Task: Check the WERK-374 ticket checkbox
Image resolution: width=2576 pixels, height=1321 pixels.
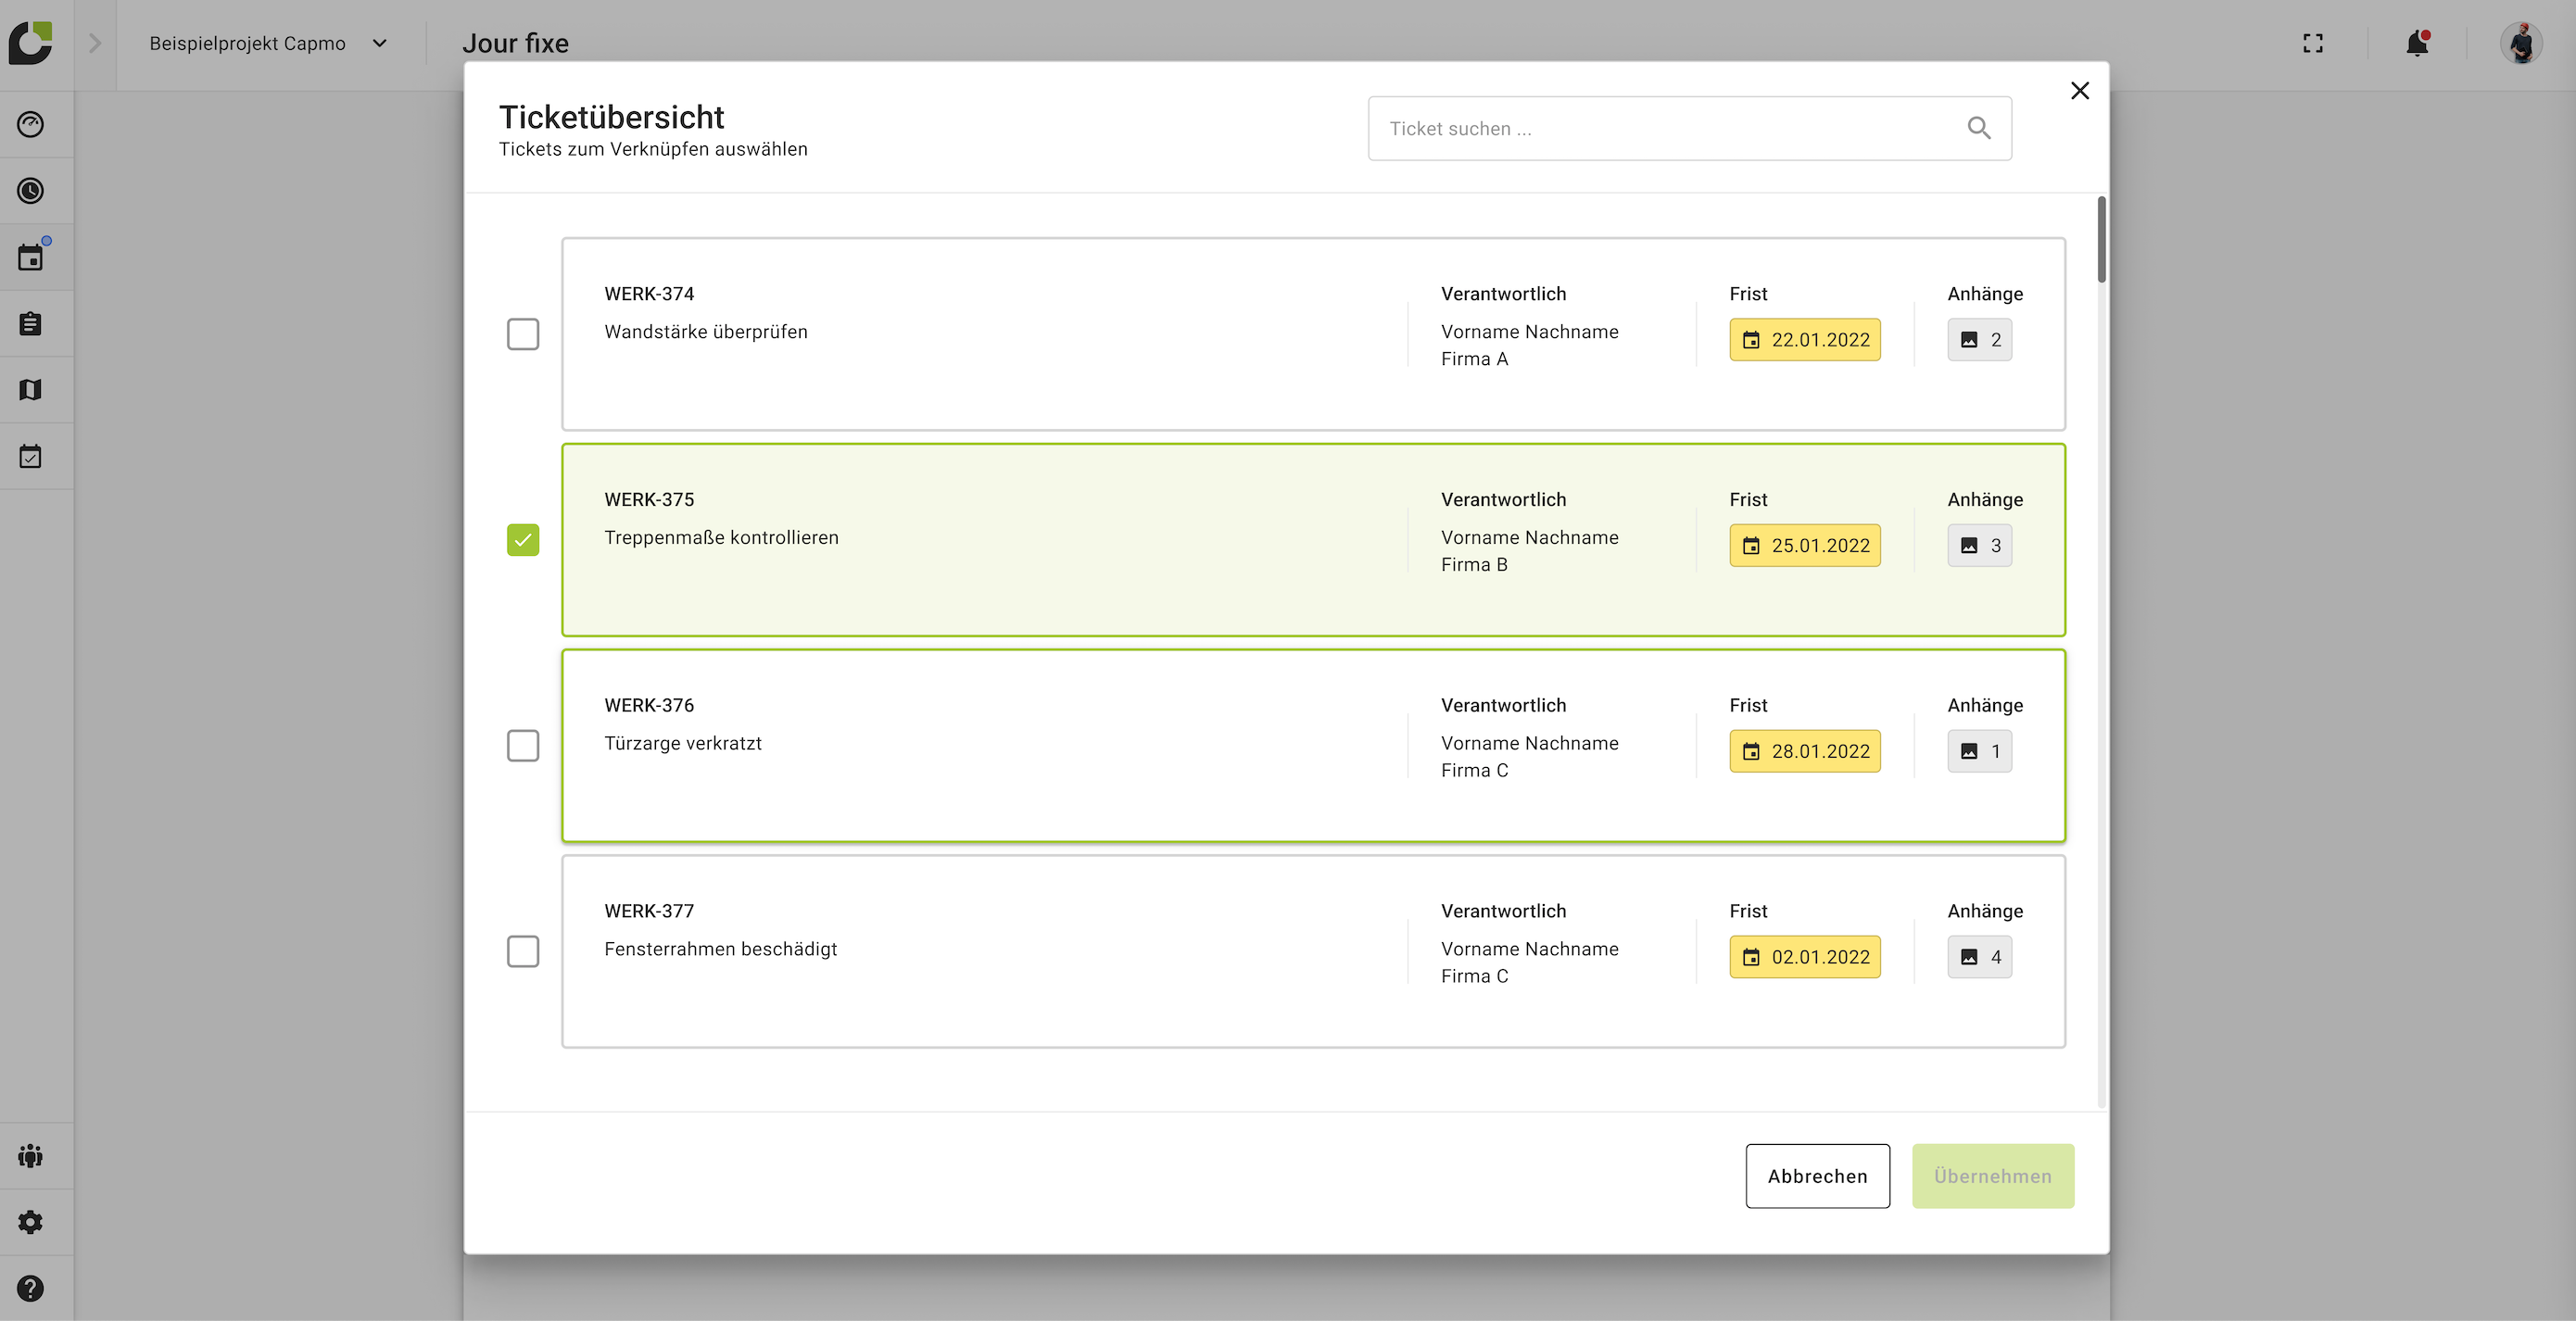Action: (x=523, y=334)
